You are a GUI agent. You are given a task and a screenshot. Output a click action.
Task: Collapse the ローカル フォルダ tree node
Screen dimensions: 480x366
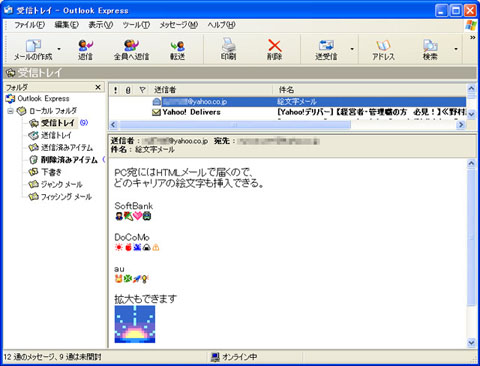pyautogui.click(x=11, y=111)
